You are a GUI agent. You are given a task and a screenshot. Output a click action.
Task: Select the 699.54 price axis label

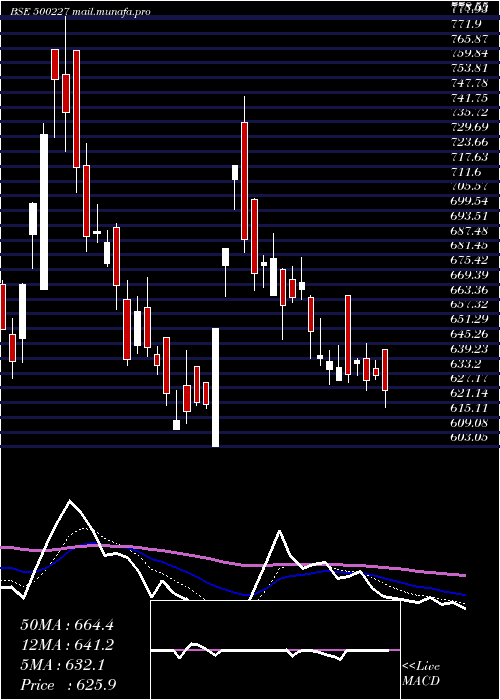pyautogui.click(x=470, y=201)
